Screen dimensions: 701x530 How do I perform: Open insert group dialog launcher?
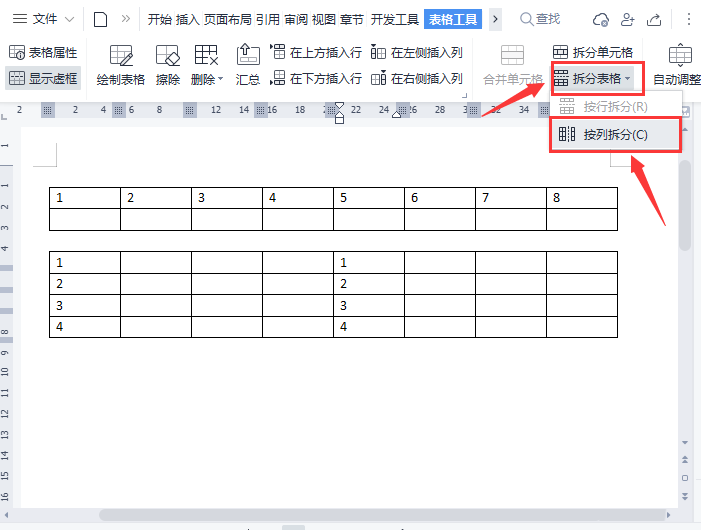[x=465, y=95]
